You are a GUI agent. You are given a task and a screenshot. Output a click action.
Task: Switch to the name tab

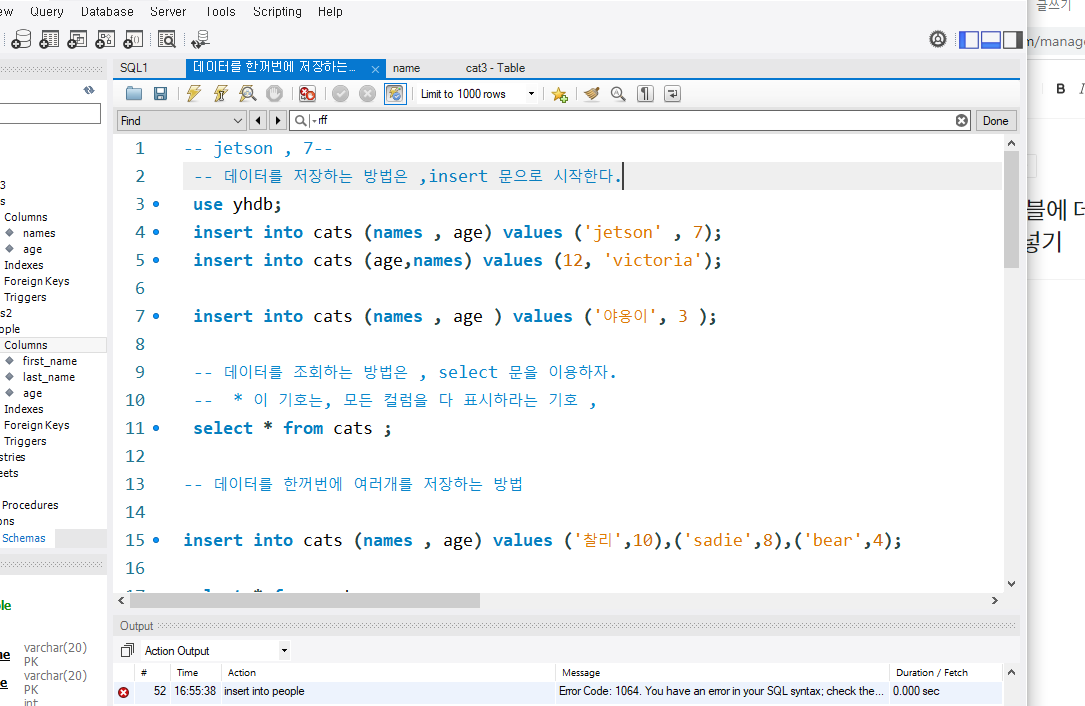pos(406,68)
